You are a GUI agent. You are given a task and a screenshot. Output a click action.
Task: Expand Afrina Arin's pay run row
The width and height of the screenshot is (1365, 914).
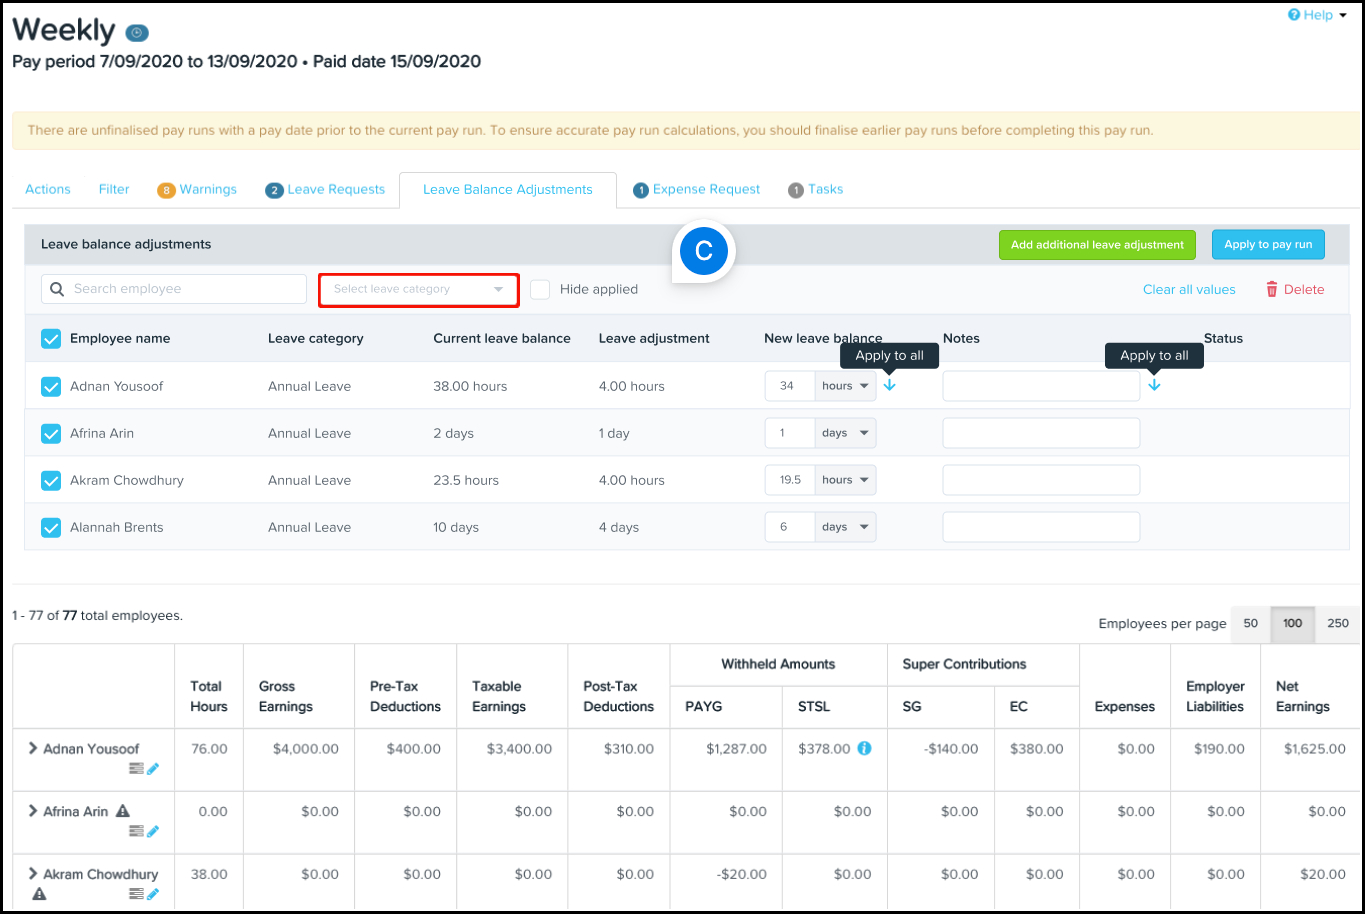click(33, 811)
